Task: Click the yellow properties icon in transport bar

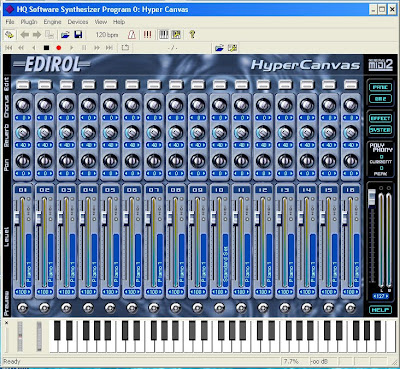Action: (x=232, y=48)
